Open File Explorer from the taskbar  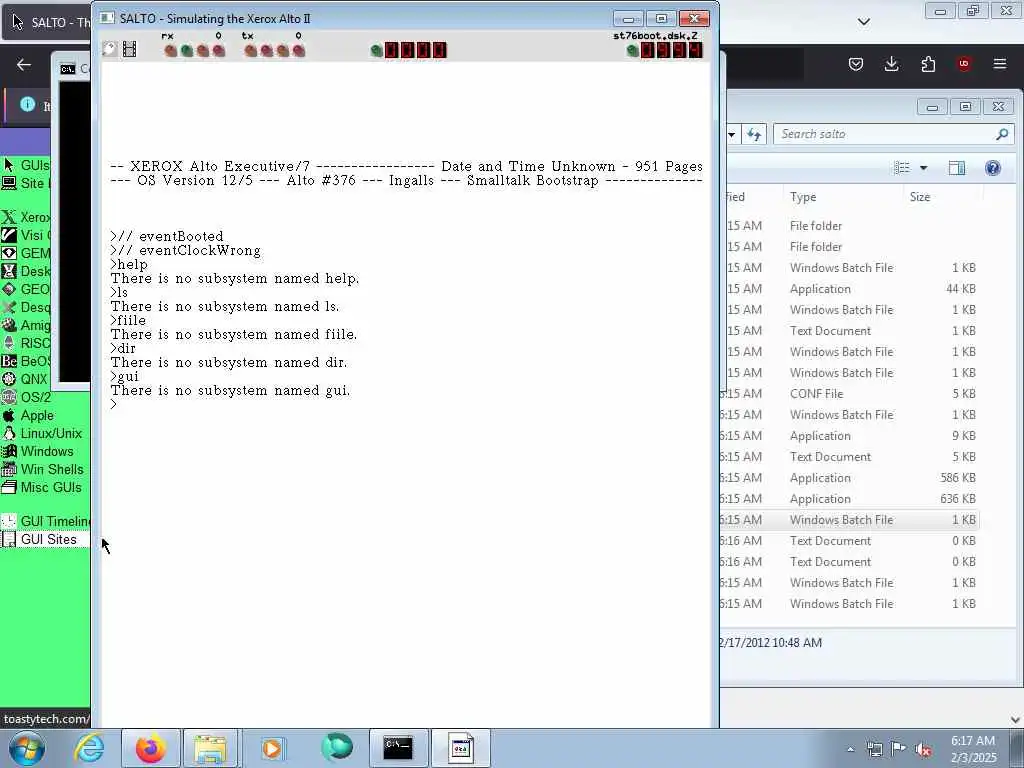coord(210,748)
